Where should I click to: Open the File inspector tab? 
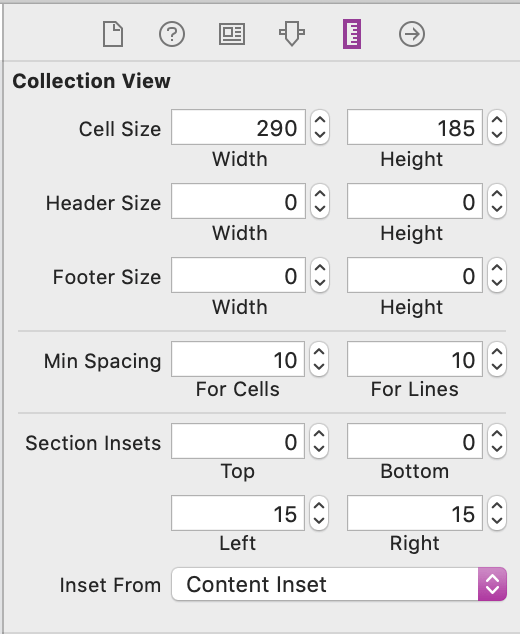tap(113, 34)
